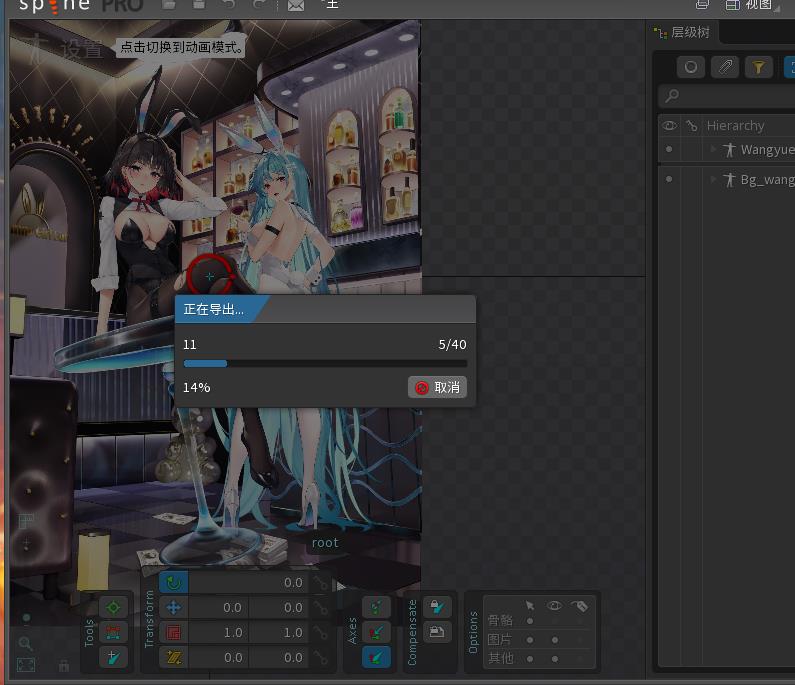
Task: Select the Rotate transform tool
Action: (173, 583)
